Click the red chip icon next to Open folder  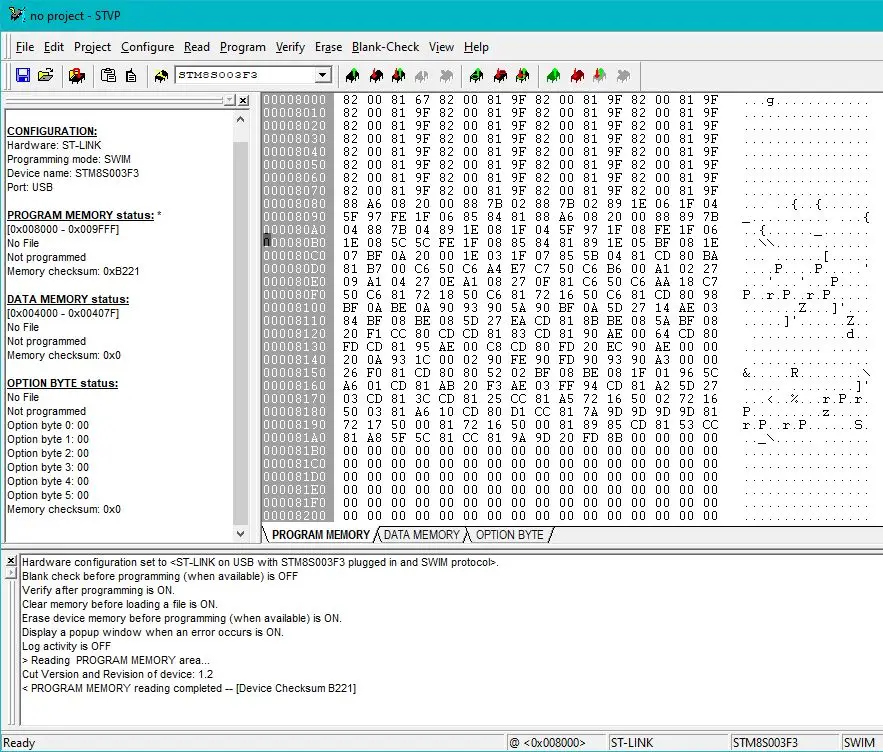coord(77,75)
